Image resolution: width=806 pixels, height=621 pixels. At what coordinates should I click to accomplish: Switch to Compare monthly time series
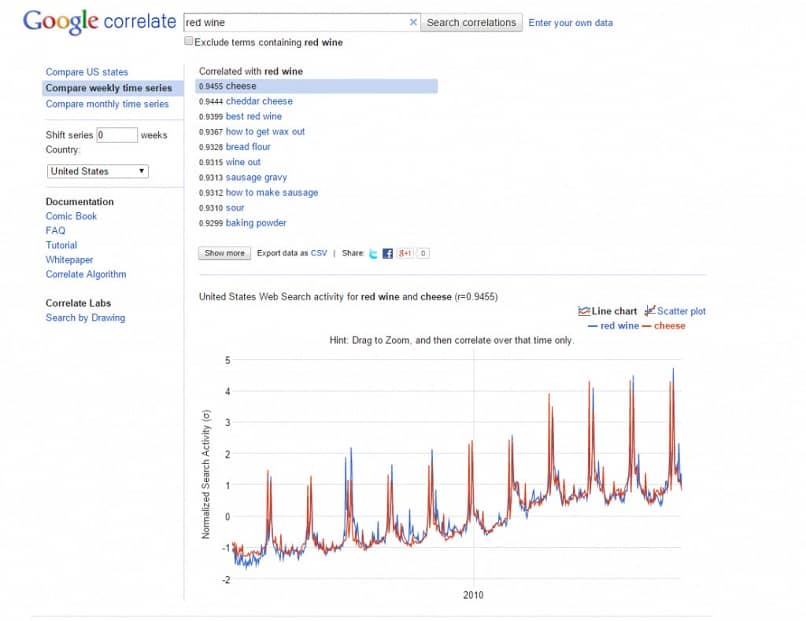click(107, 104)
